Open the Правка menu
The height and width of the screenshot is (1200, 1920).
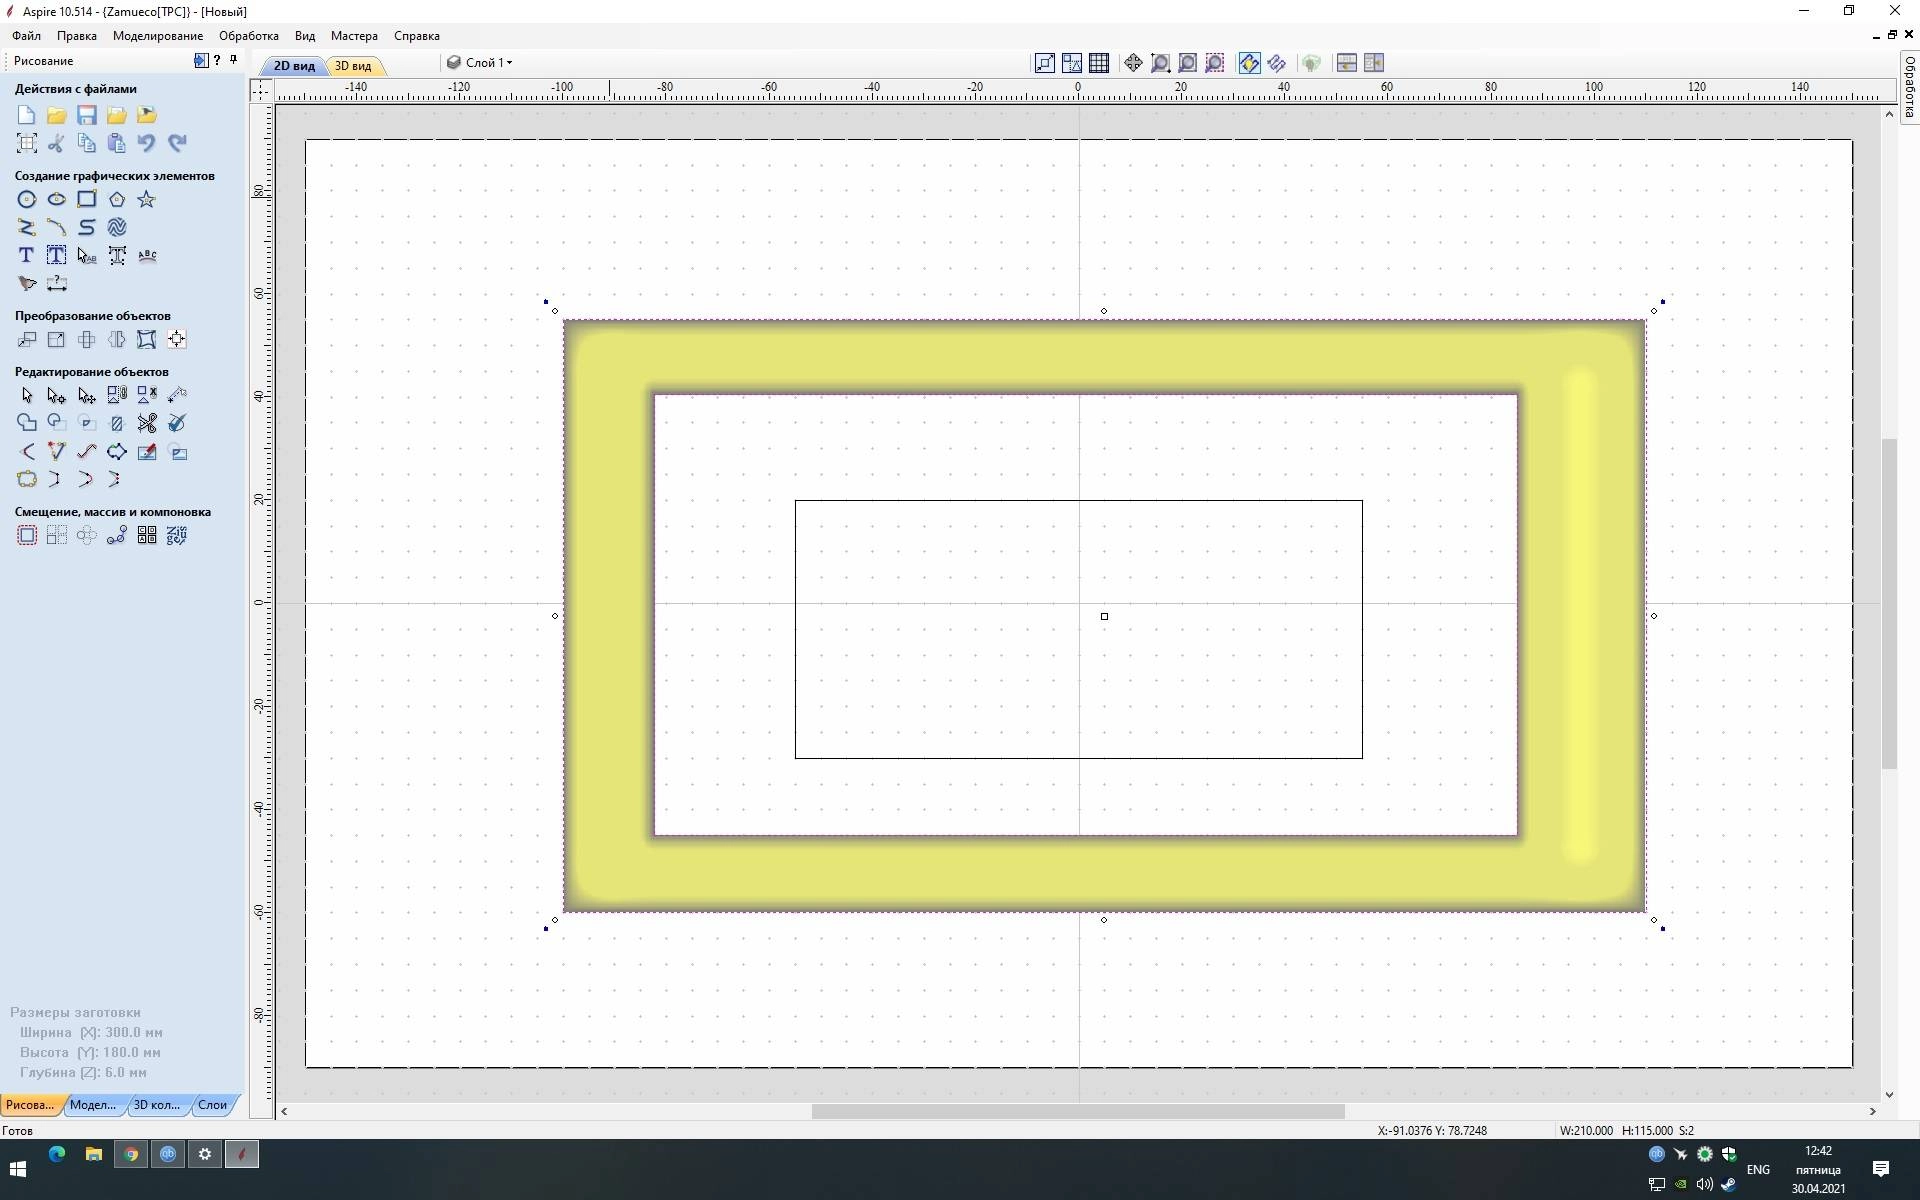(77, 35)
